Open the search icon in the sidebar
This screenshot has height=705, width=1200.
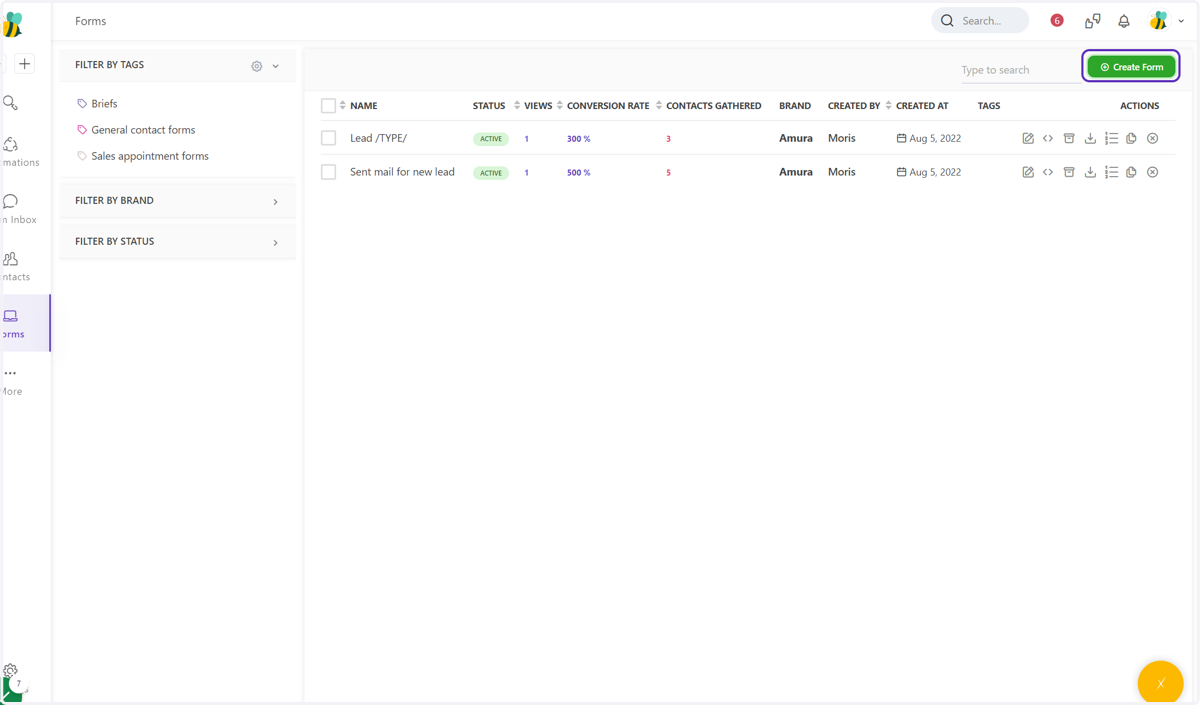10,103
